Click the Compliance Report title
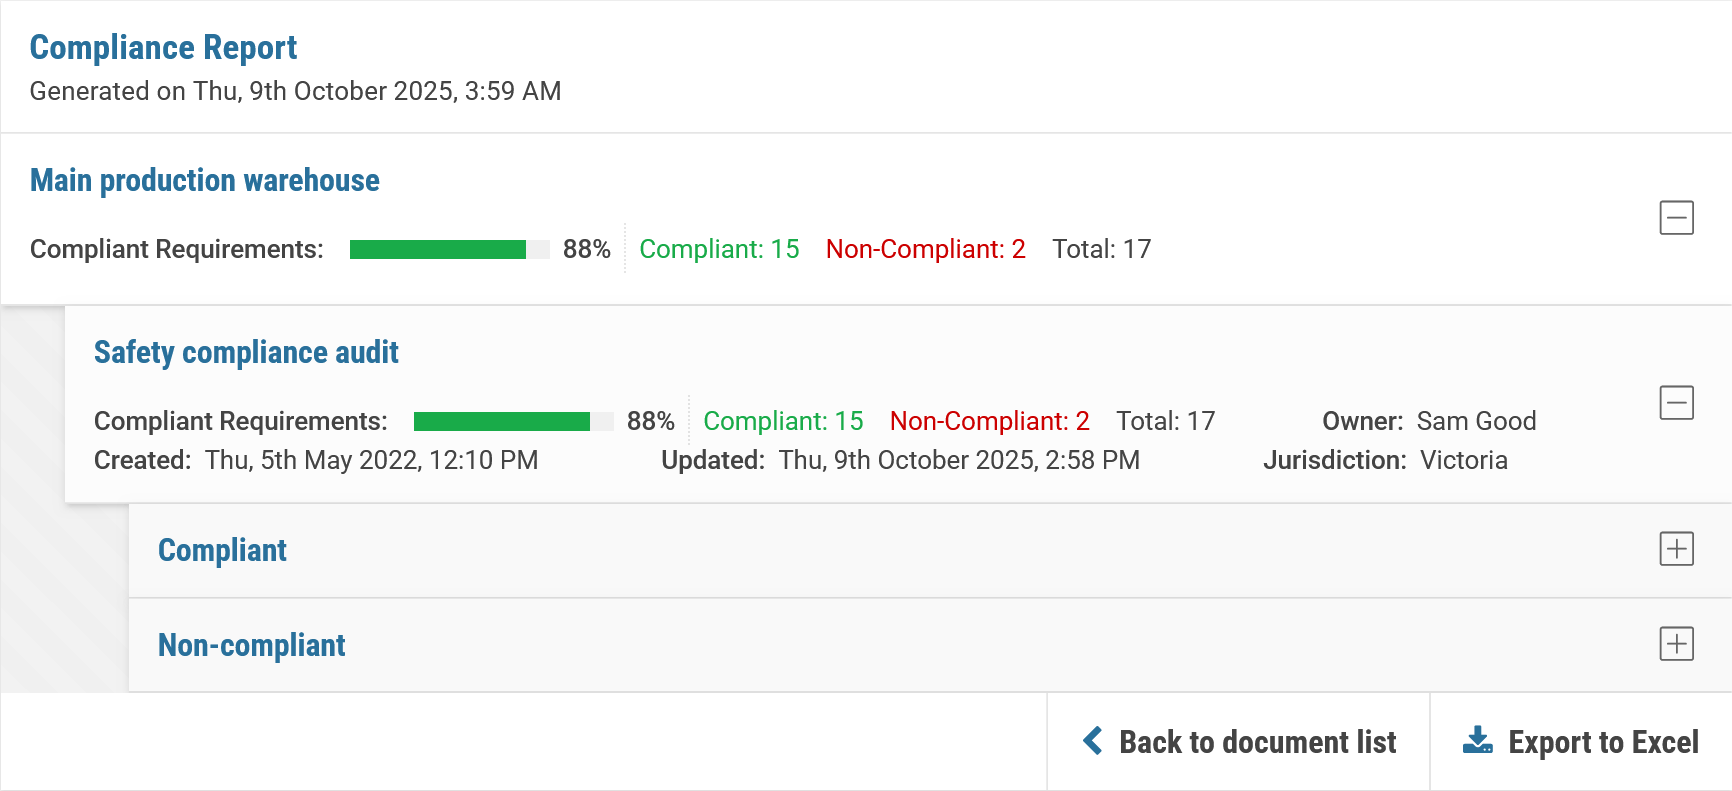 click(x=163, y=47)
